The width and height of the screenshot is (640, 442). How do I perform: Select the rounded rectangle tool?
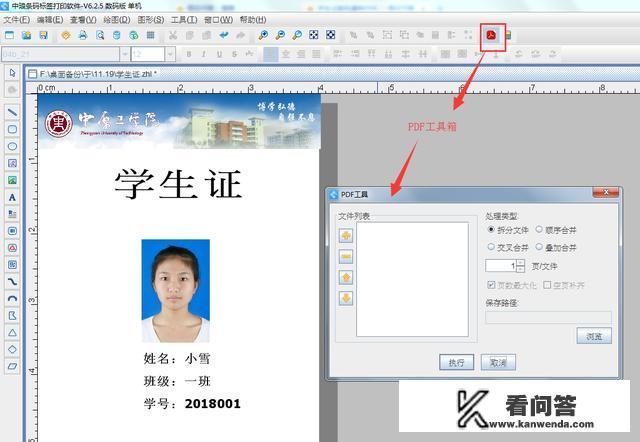[x=12, y=129]
